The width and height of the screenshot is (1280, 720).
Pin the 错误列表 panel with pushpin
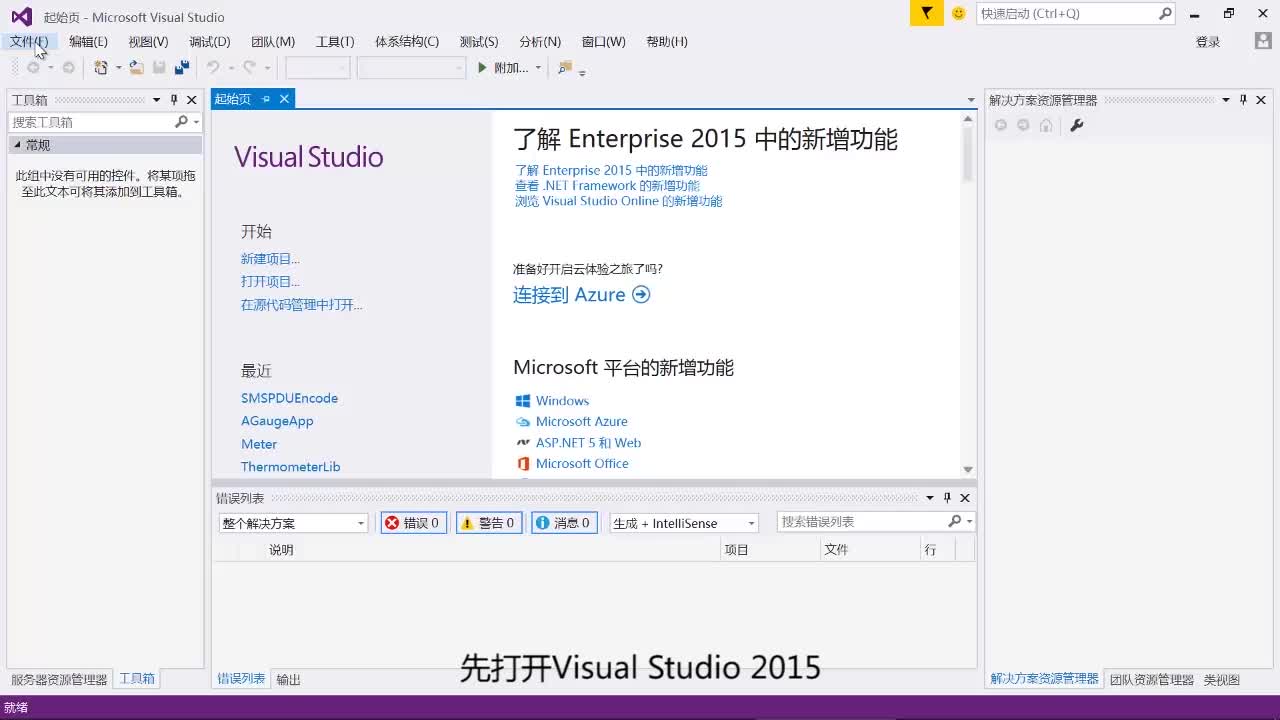pyautogui.click(x=947, y=498)
